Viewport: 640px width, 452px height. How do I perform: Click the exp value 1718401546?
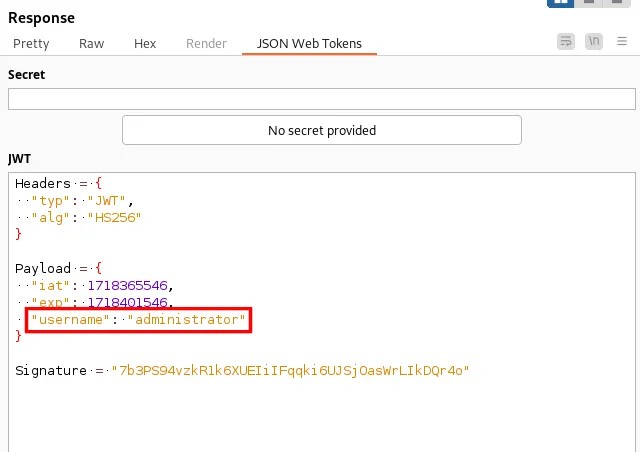pyautogui.click(x=127, y=303)
